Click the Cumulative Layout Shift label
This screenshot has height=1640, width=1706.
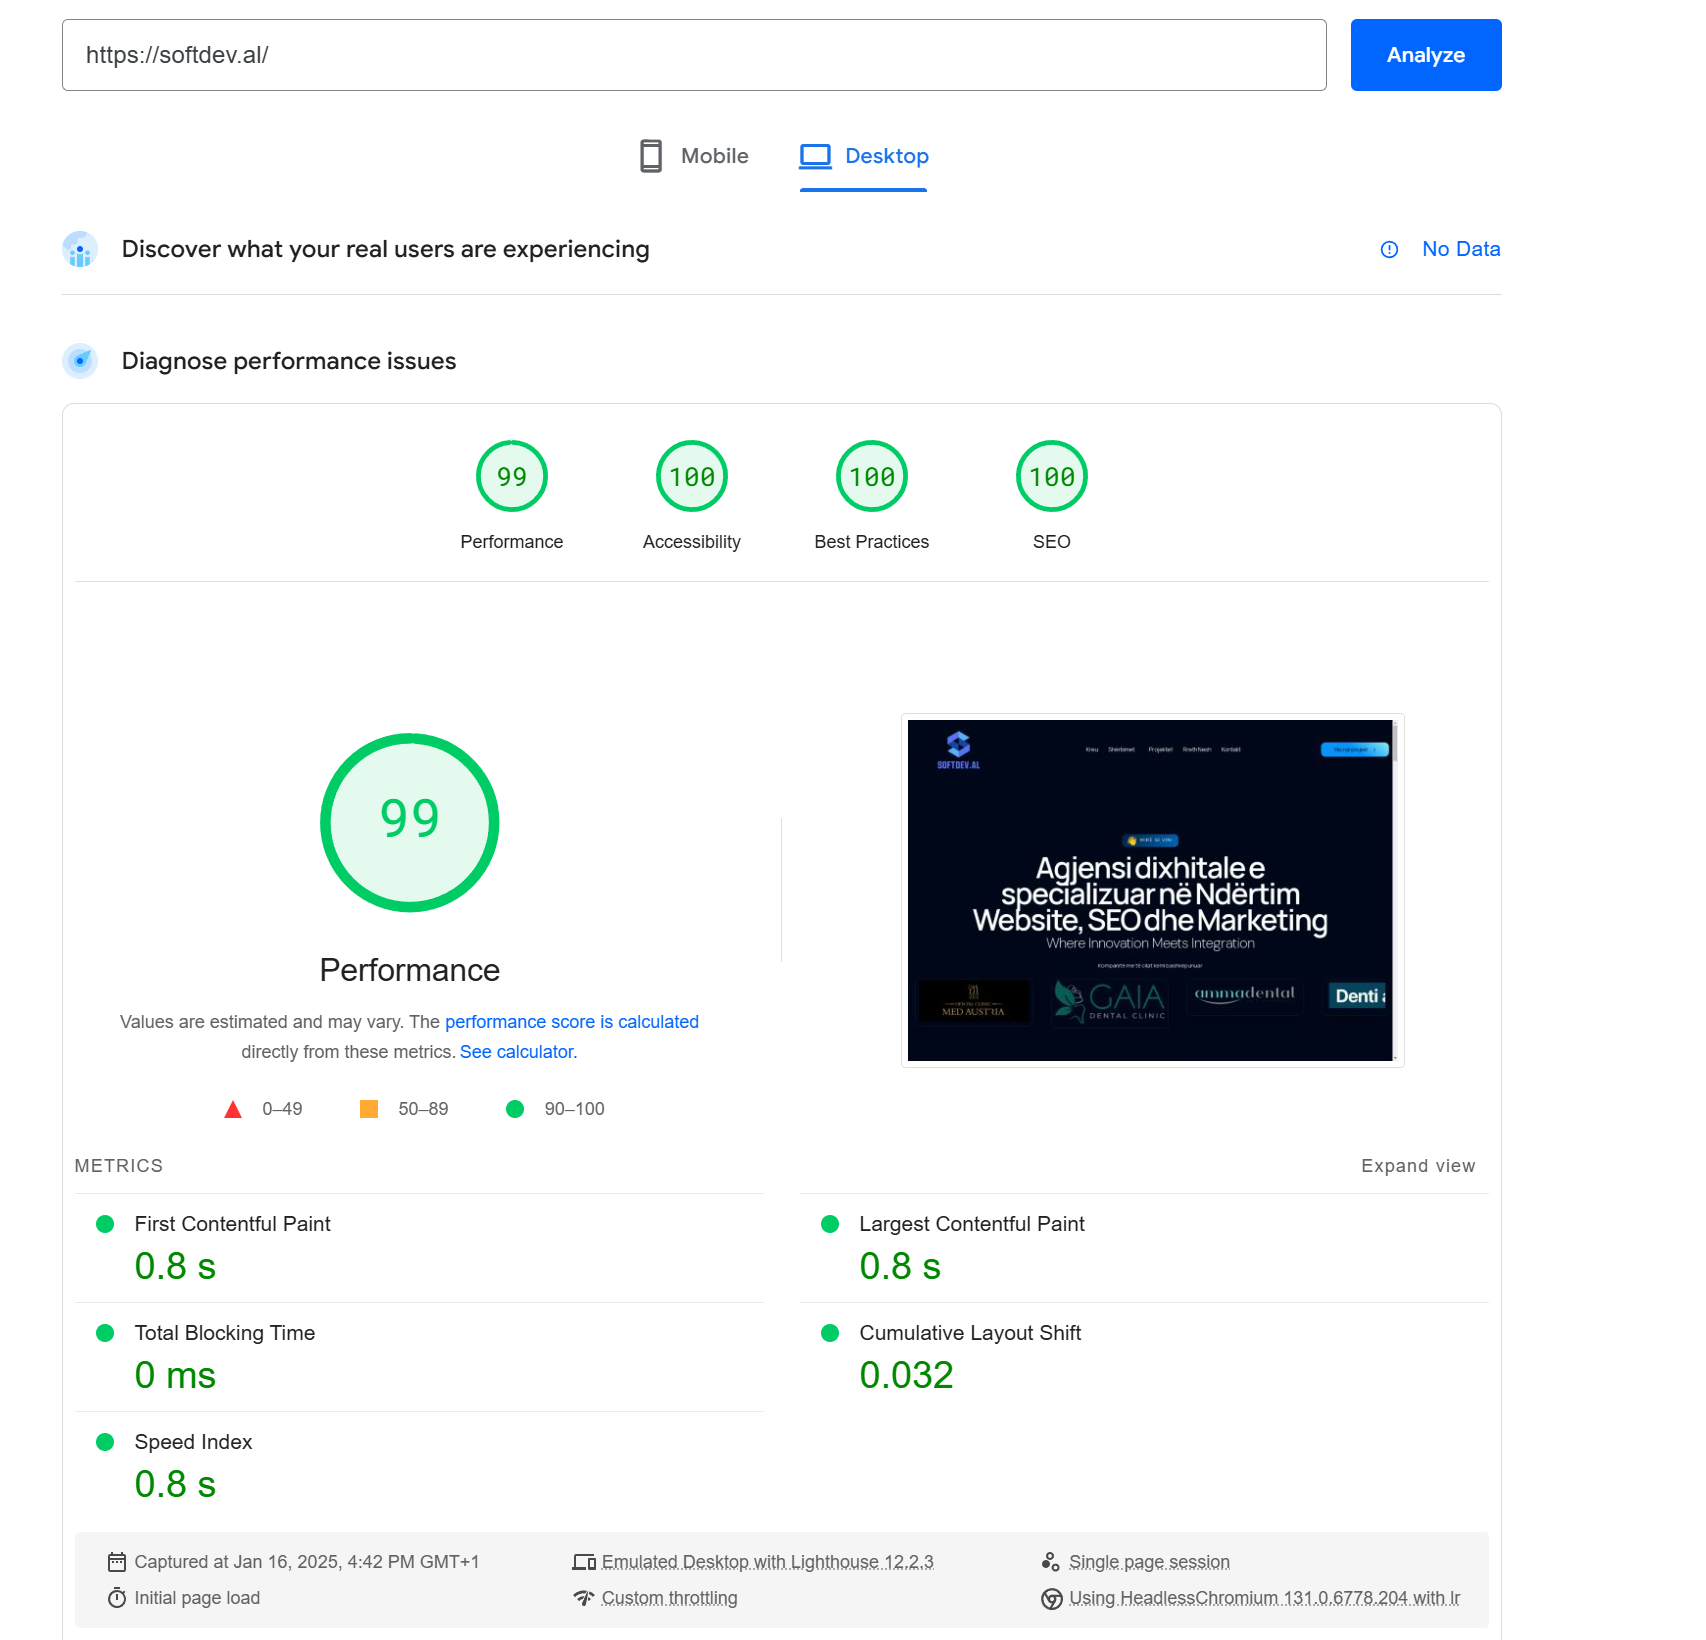click(x=970, y=1333)
